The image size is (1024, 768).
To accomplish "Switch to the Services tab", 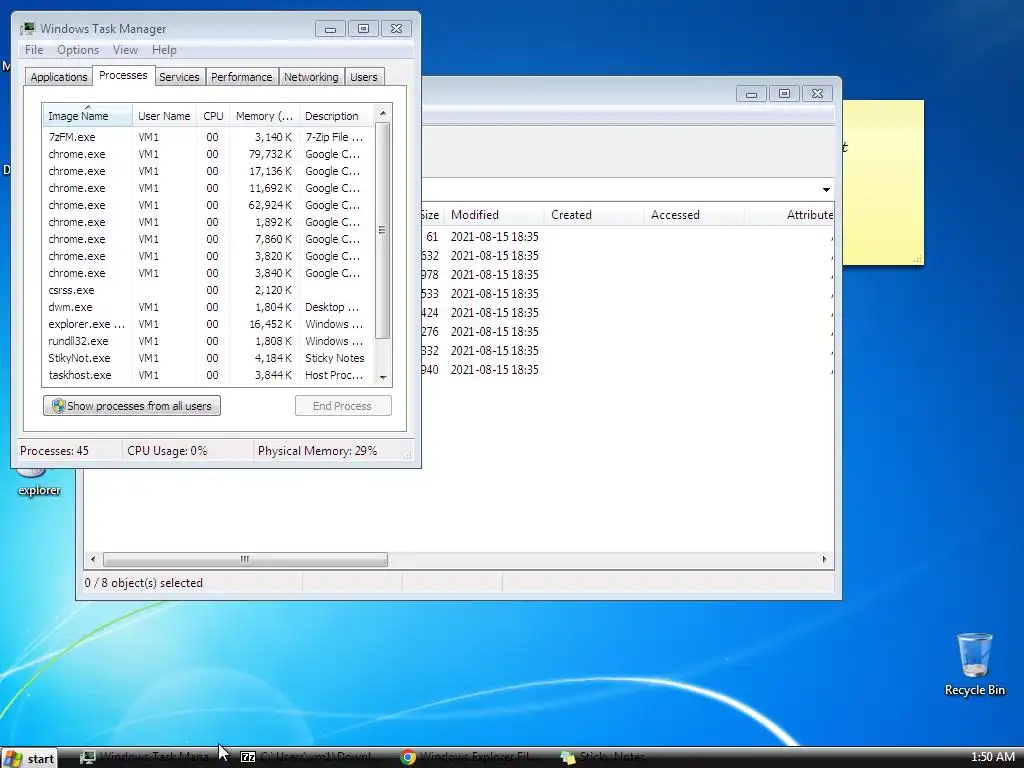I will [x=179, y=77].
